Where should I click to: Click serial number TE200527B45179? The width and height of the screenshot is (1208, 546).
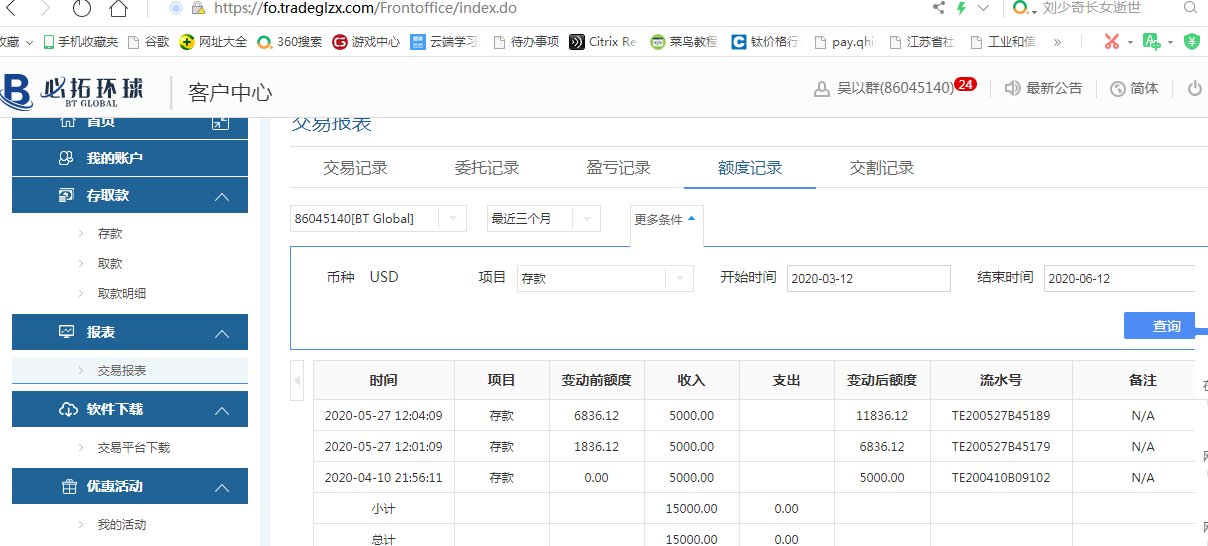[x=1001, y=447]
